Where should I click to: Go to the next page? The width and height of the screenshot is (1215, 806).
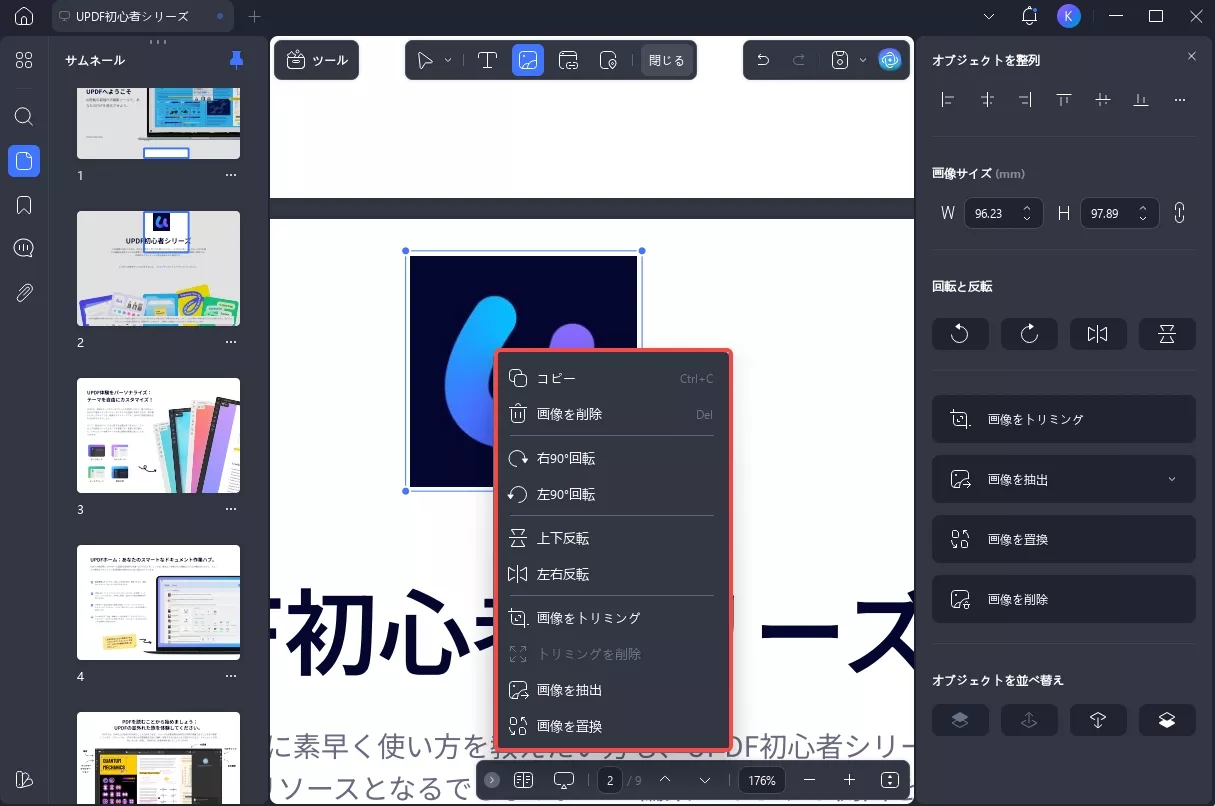point(705,780)
